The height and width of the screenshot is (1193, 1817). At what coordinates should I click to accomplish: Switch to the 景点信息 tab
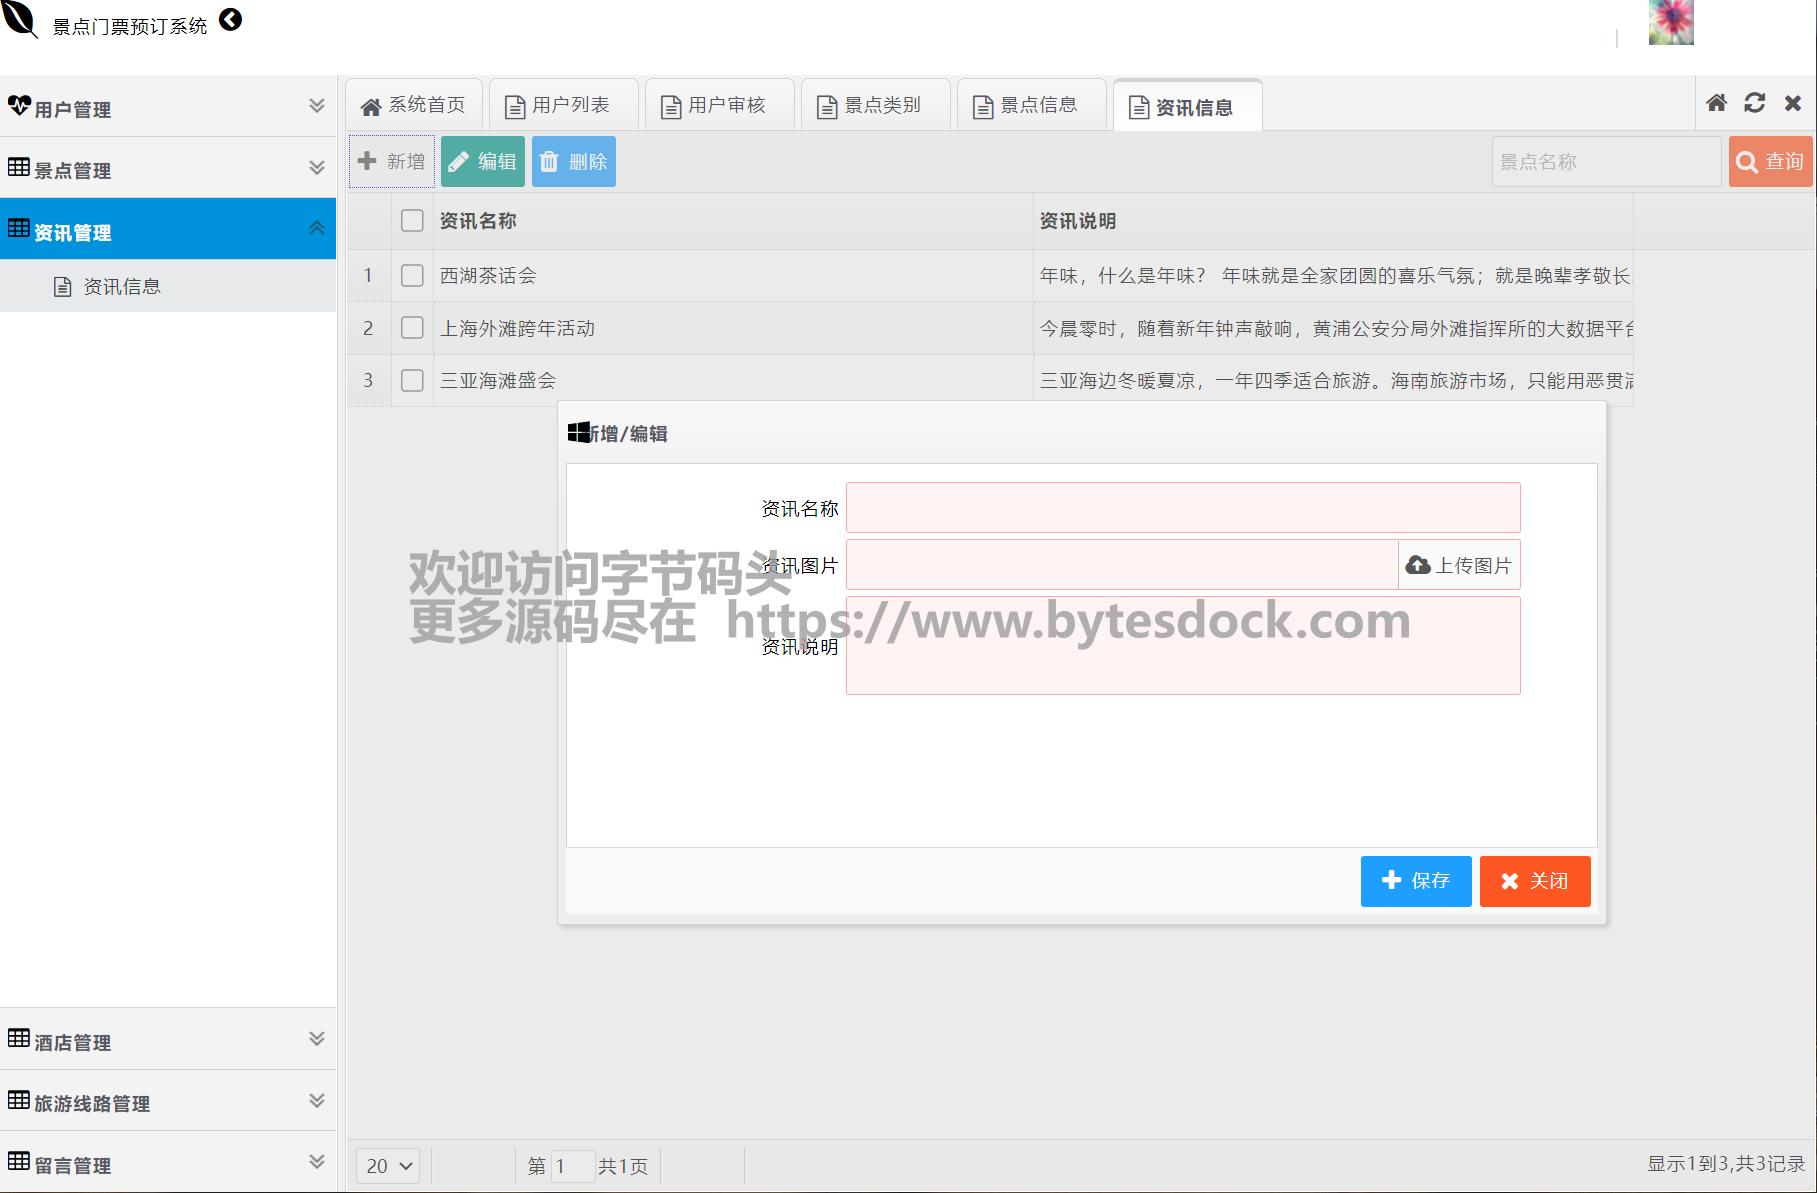click(1031, 106)
